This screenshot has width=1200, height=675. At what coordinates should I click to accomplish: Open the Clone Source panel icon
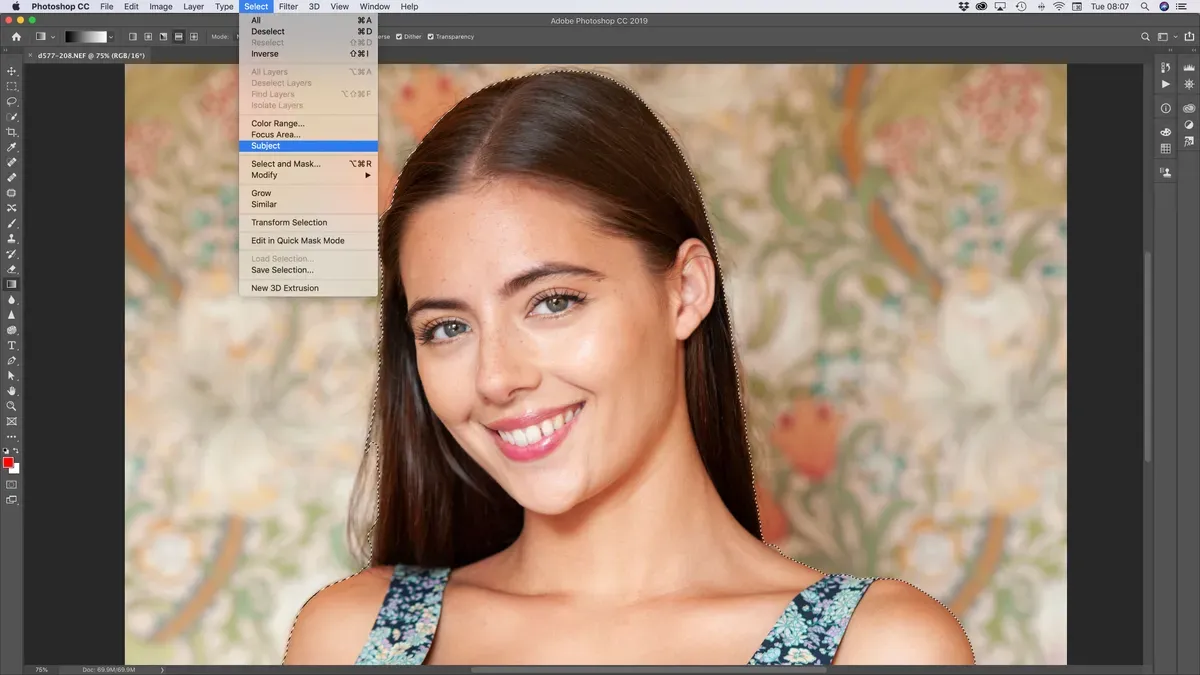[1165, 172]
